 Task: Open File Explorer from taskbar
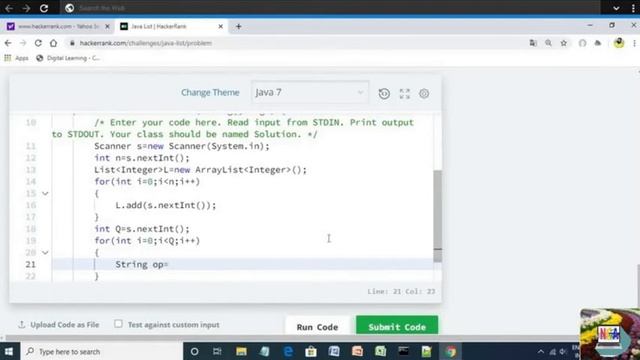[x=241, y=351]
